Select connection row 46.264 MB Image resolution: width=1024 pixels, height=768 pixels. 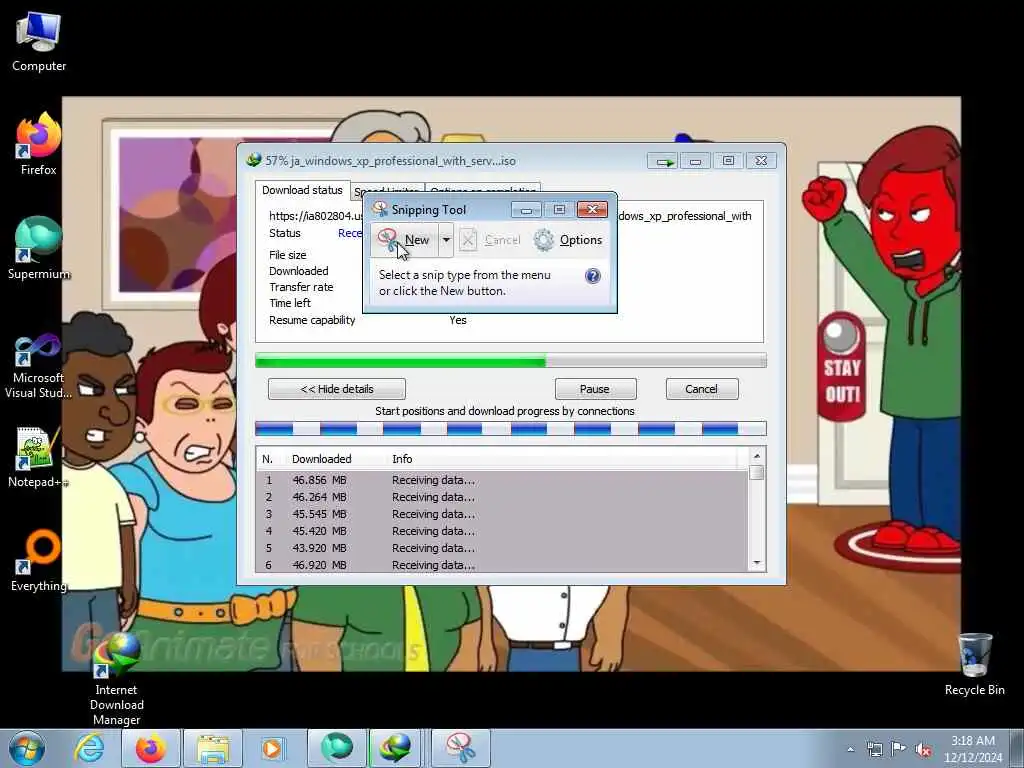(x=502, y=497)
